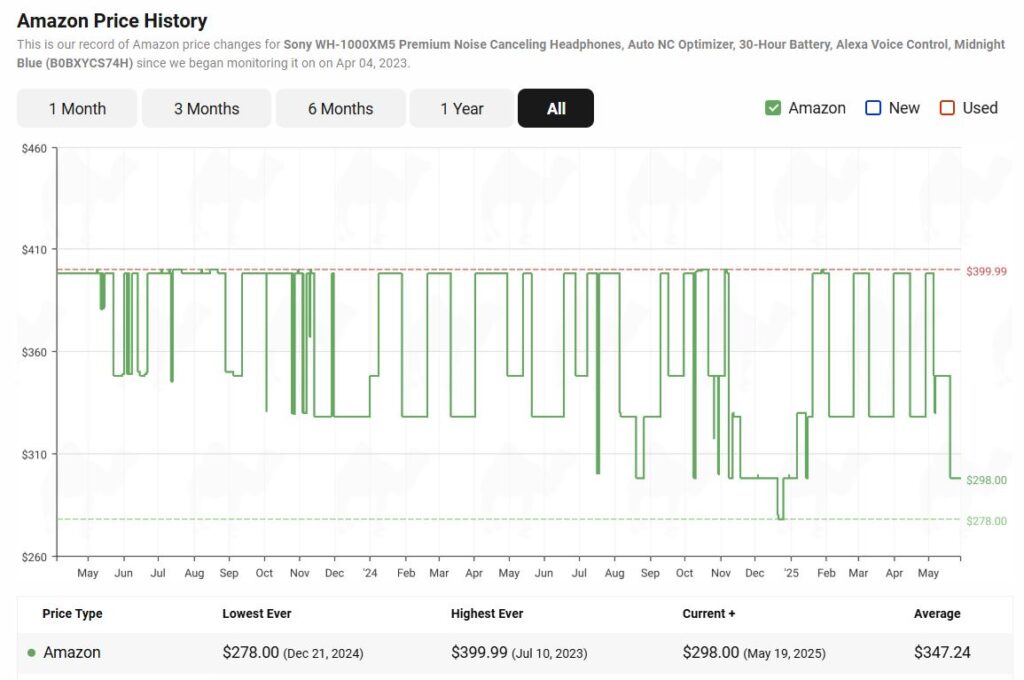1024x680 pixels.
Task: Enable the New price checkbox
Action: coord(872,108)
